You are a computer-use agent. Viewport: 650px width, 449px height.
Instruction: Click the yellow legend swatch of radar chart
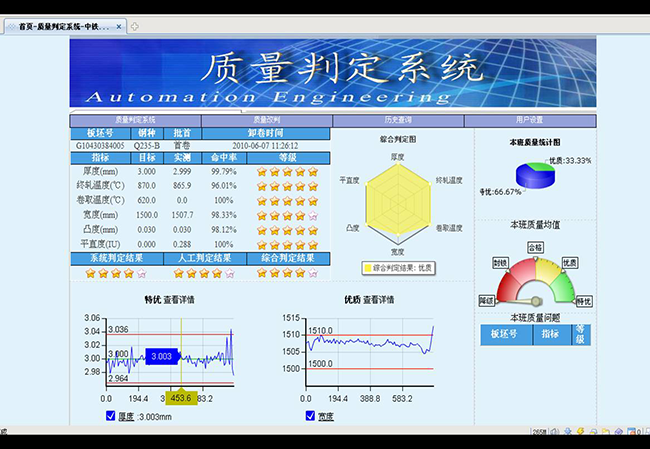pos(367,268)
